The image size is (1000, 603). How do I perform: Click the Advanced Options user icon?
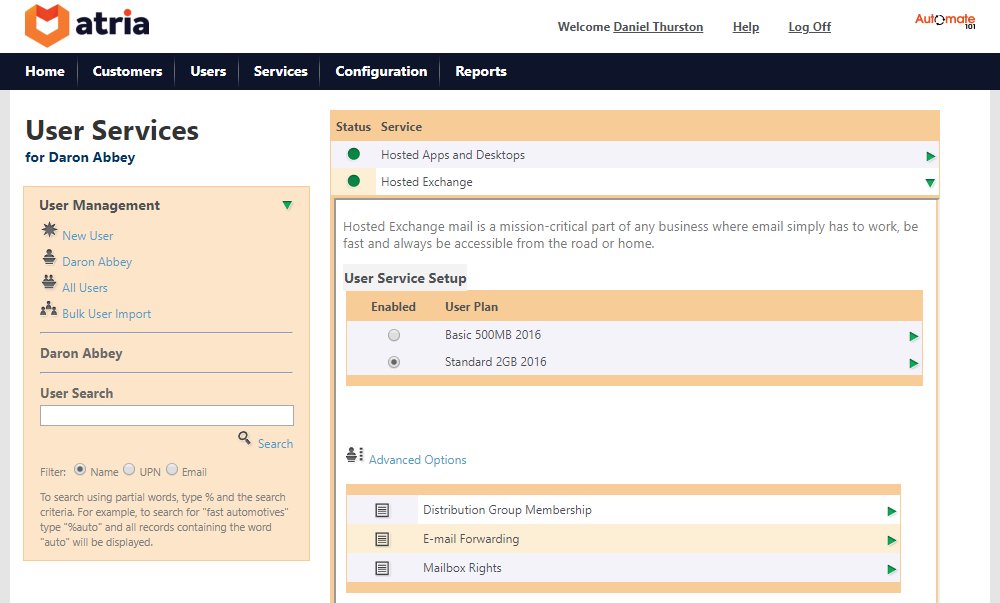[355, 454]
